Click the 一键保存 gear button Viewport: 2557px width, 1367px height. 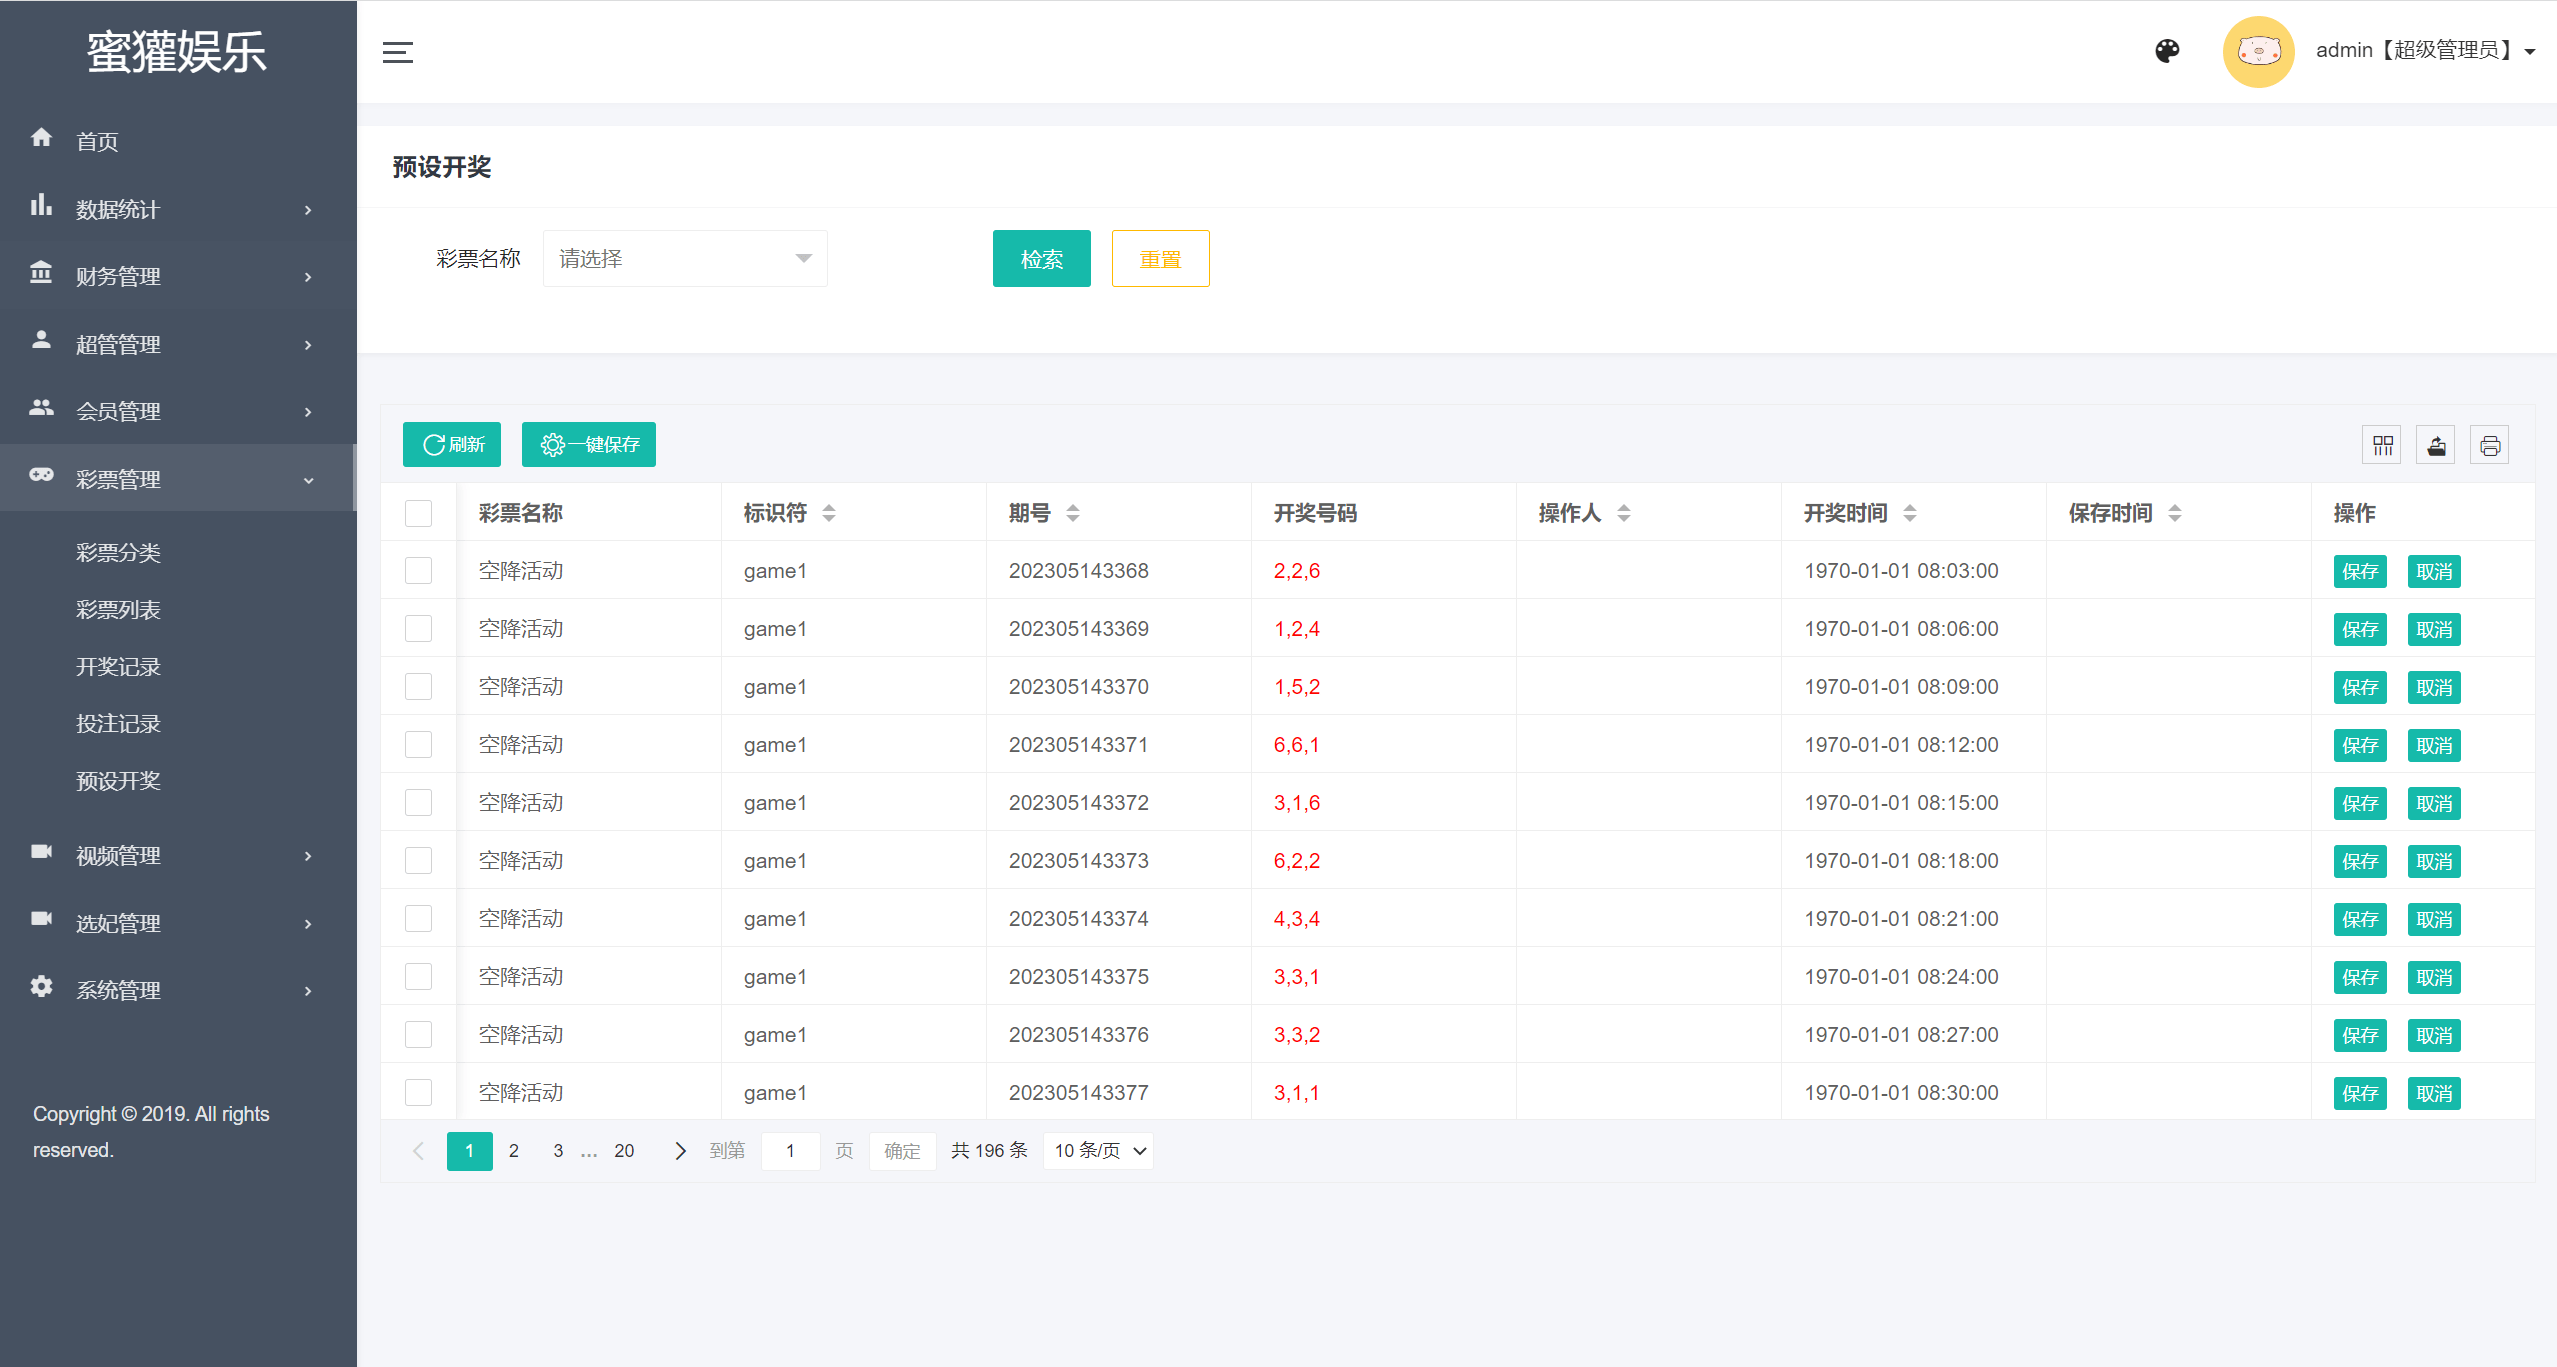click(x=589, y=444)
